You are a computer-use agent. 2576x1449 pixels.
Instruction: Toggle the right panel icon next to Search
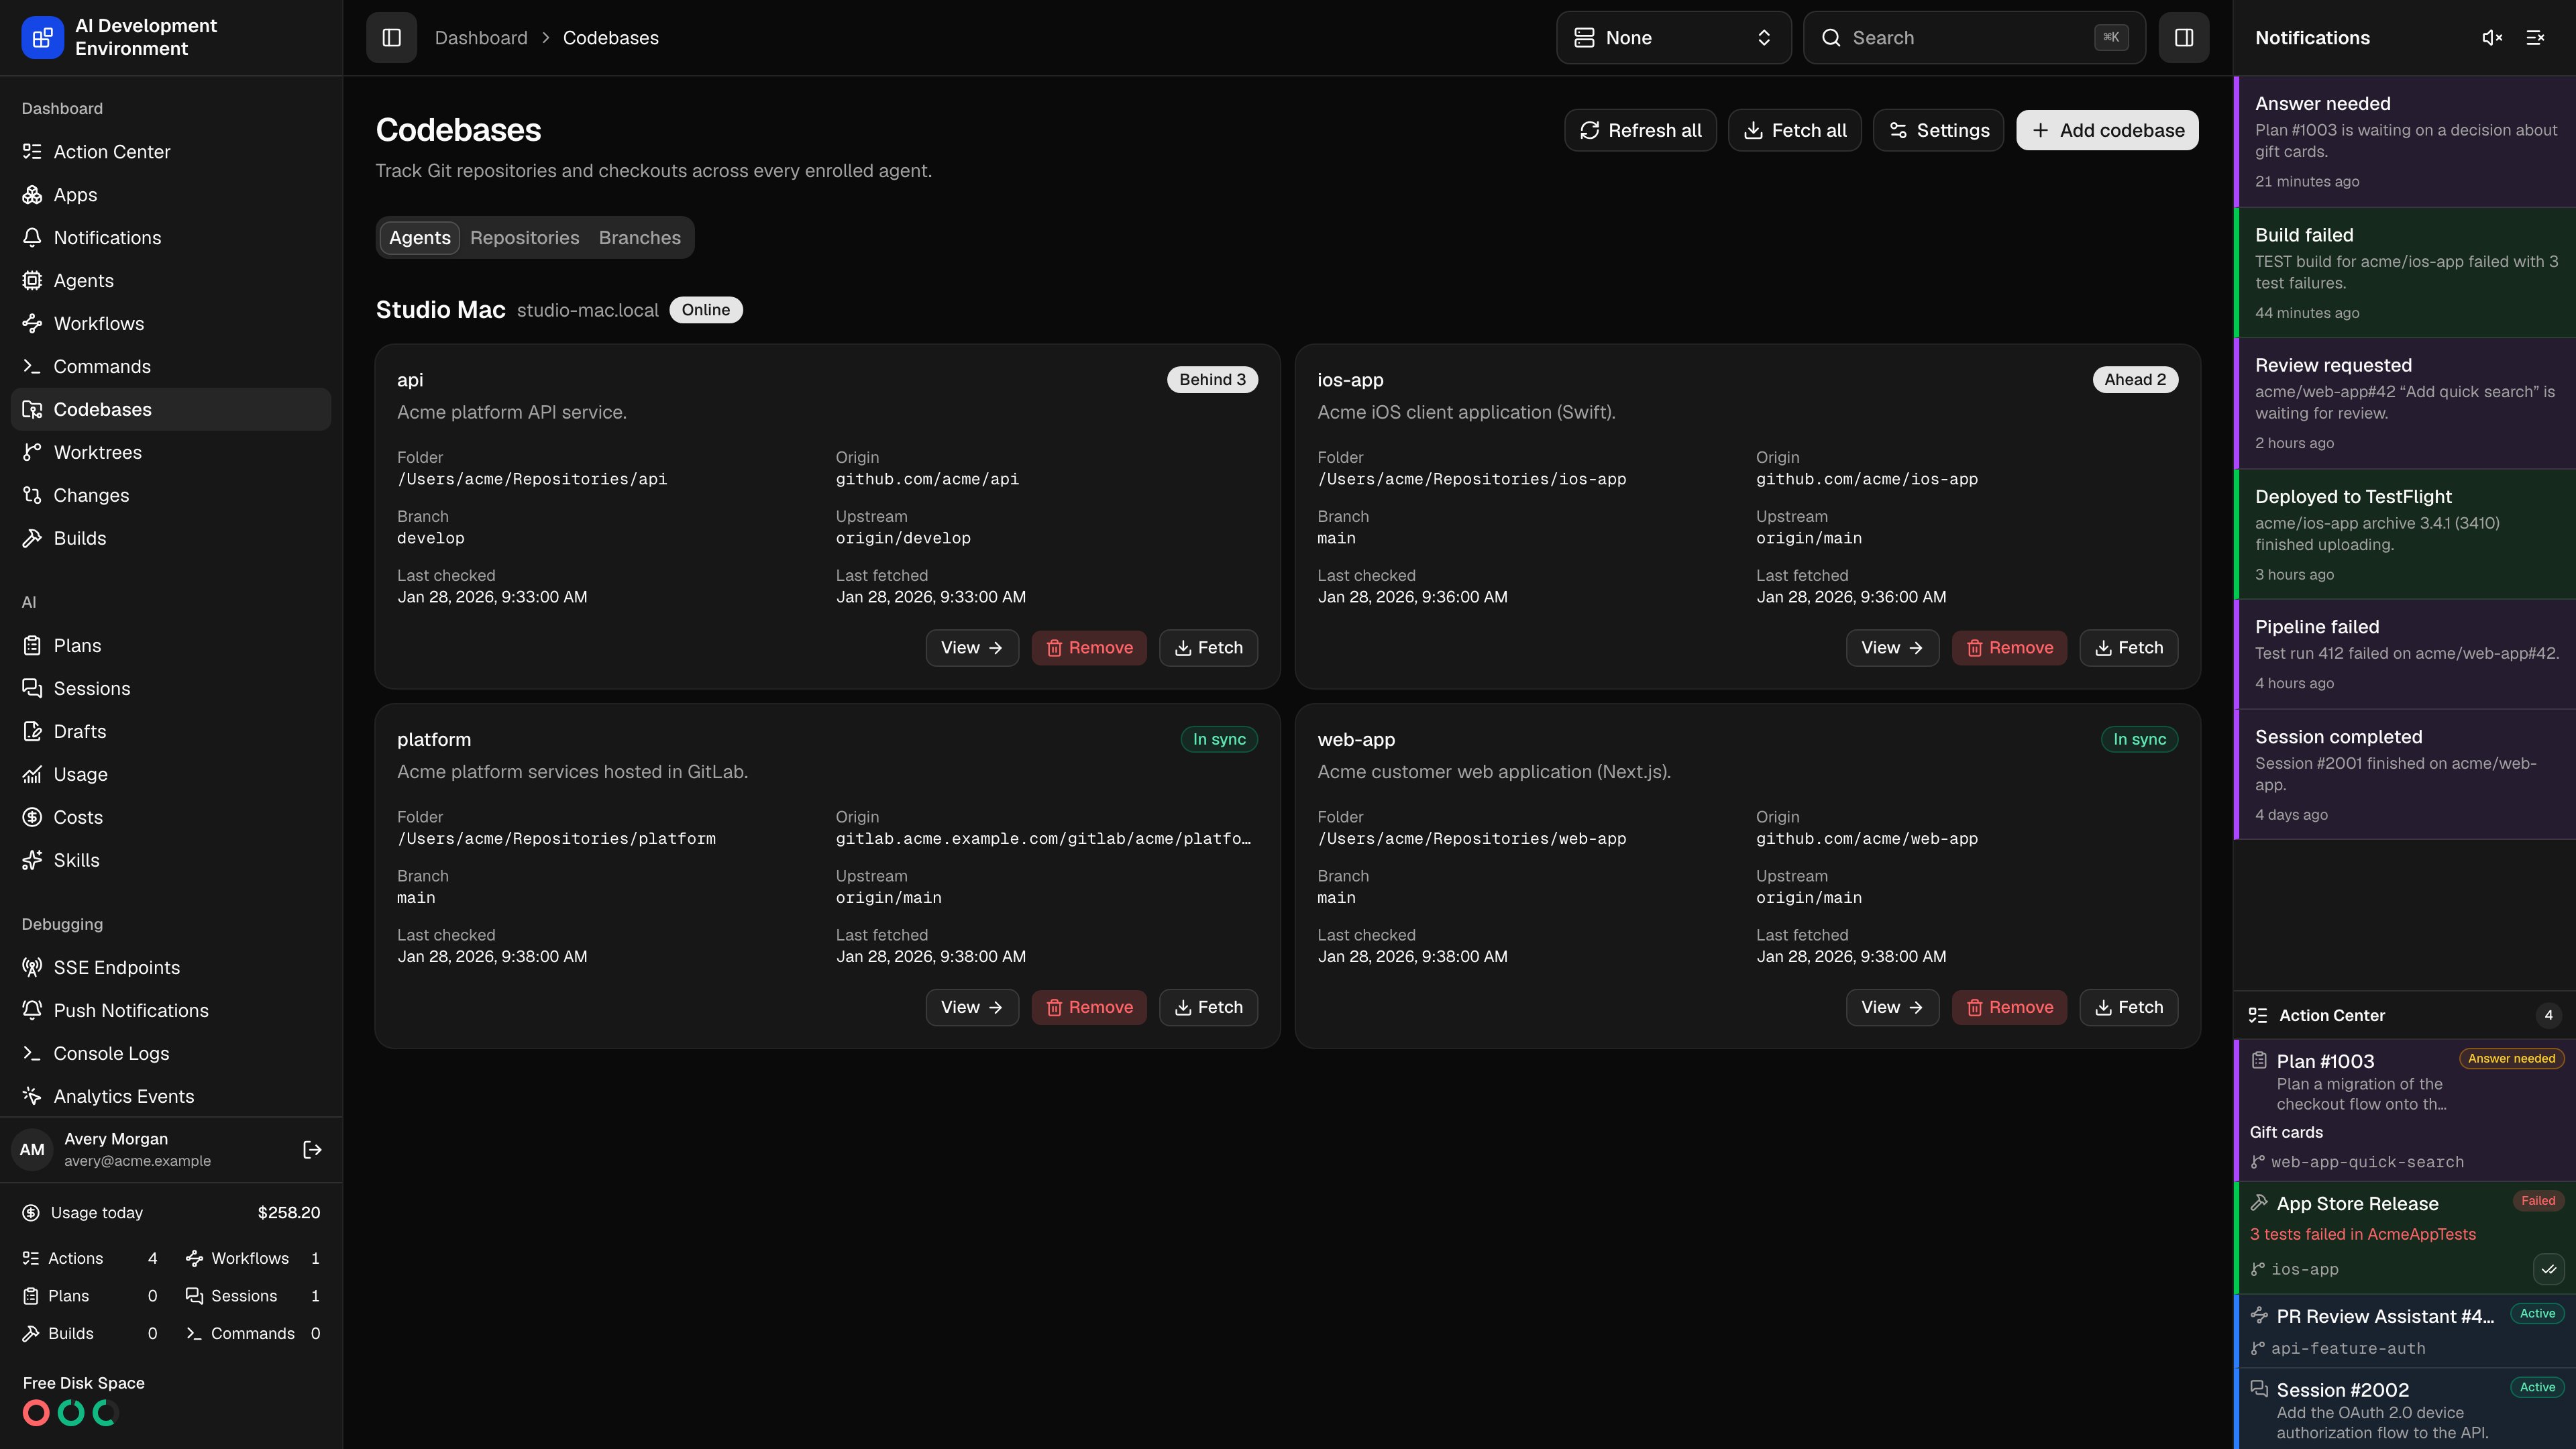coord(2183,38)
